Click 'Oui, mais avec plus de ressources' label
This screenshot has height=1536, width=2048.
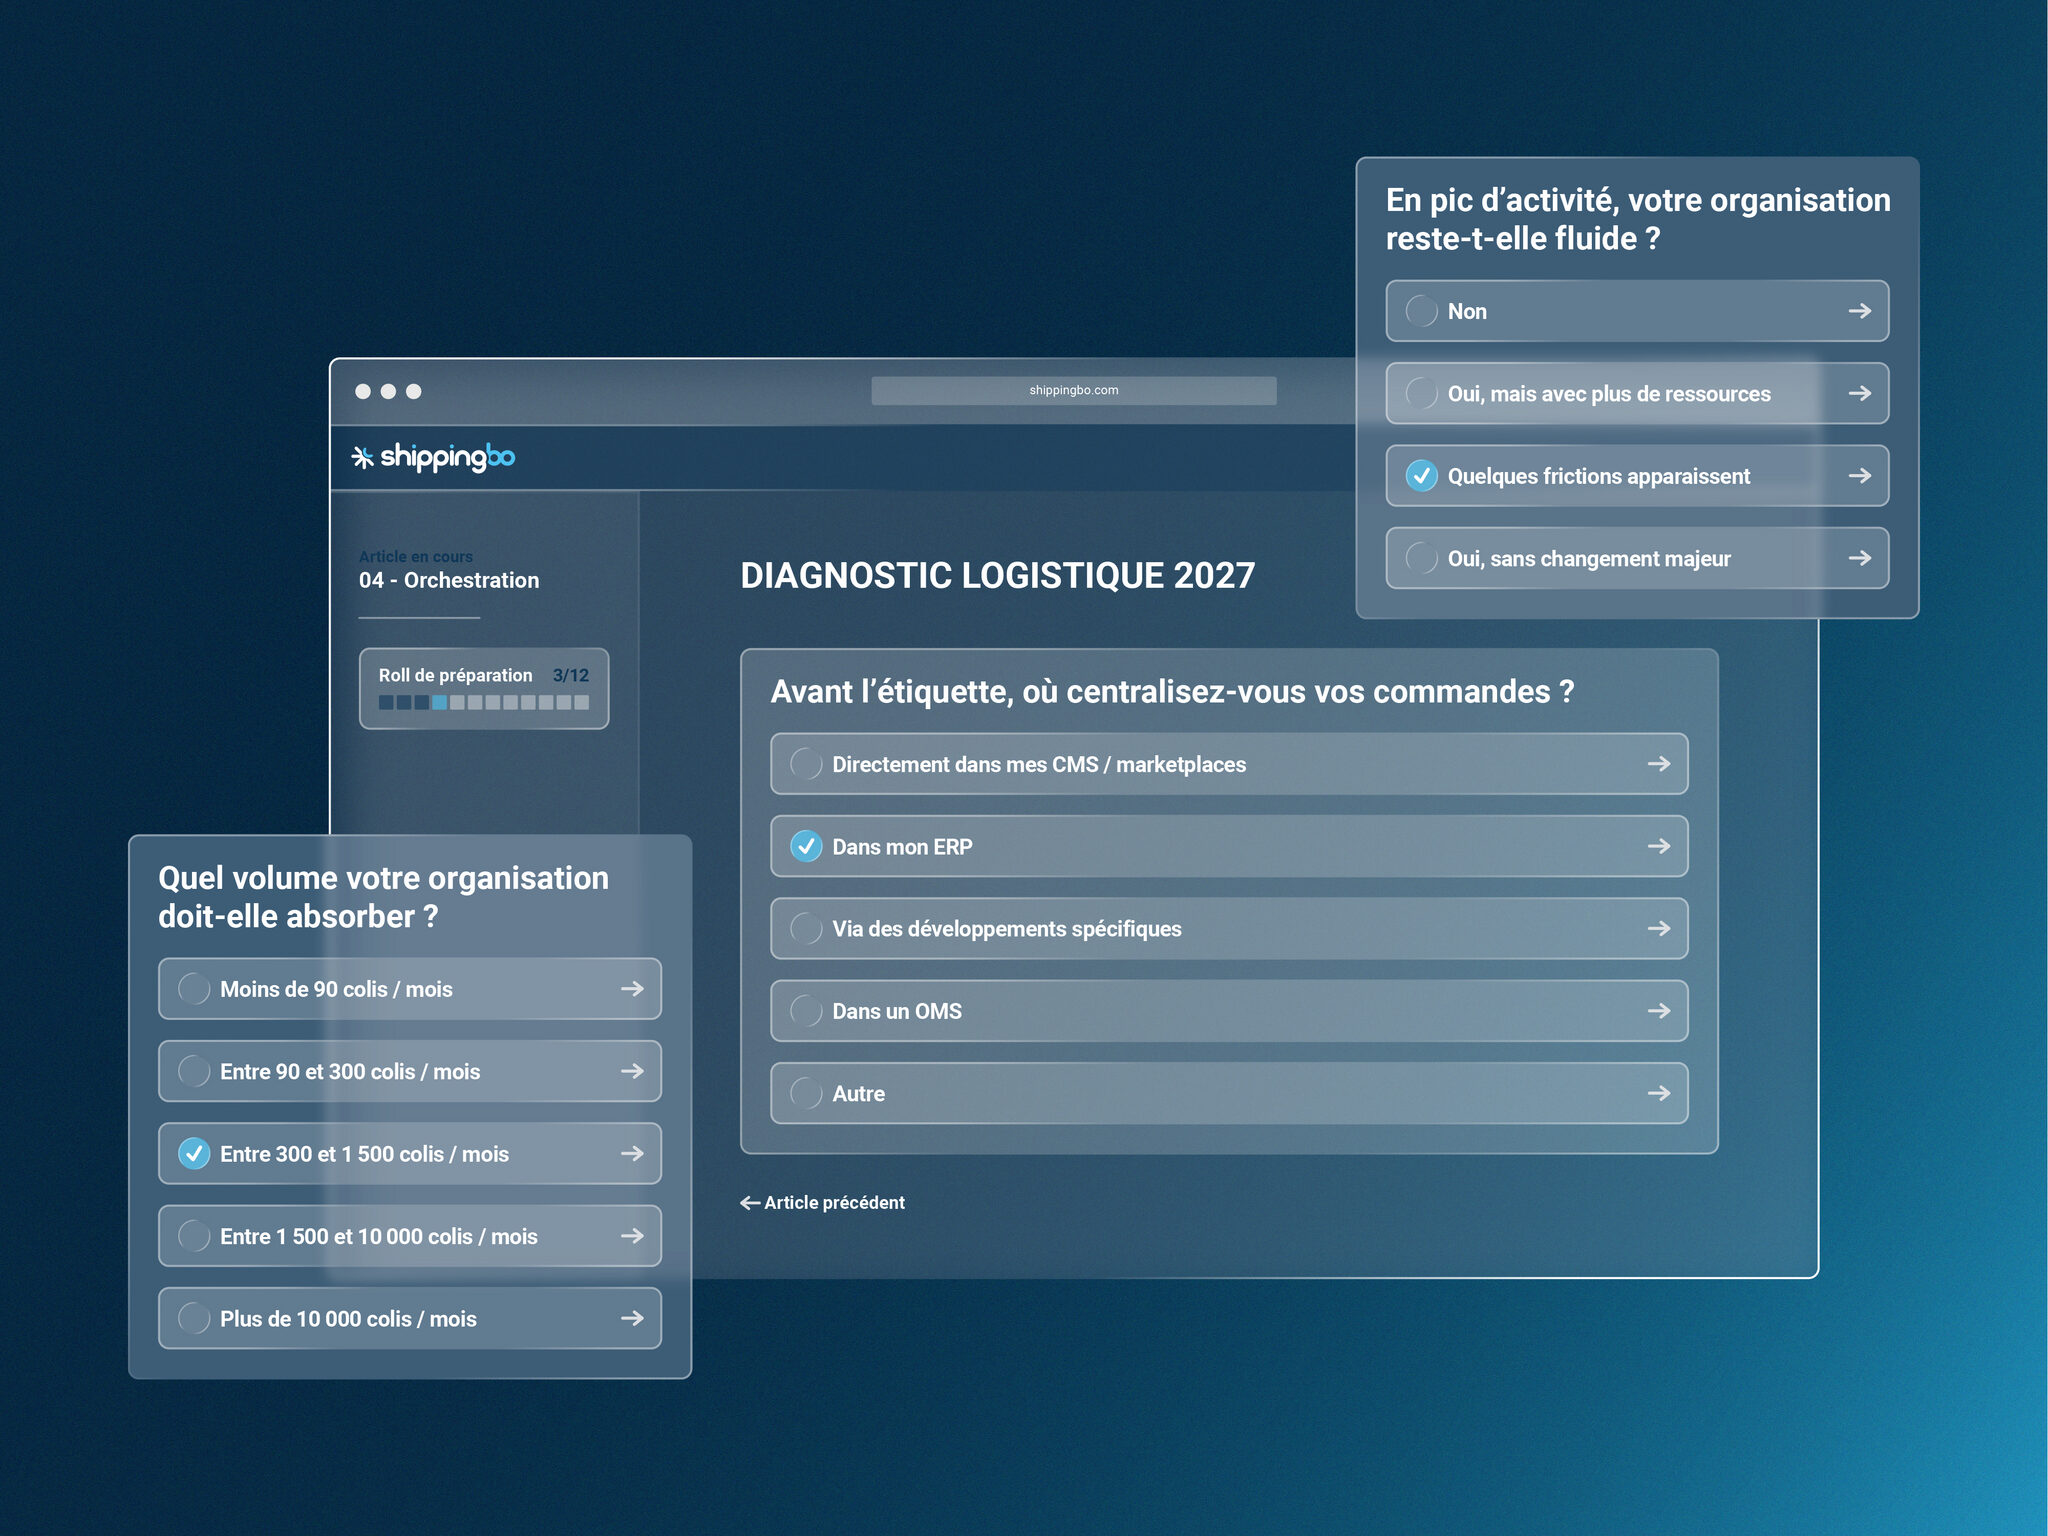click(1609, 394)
